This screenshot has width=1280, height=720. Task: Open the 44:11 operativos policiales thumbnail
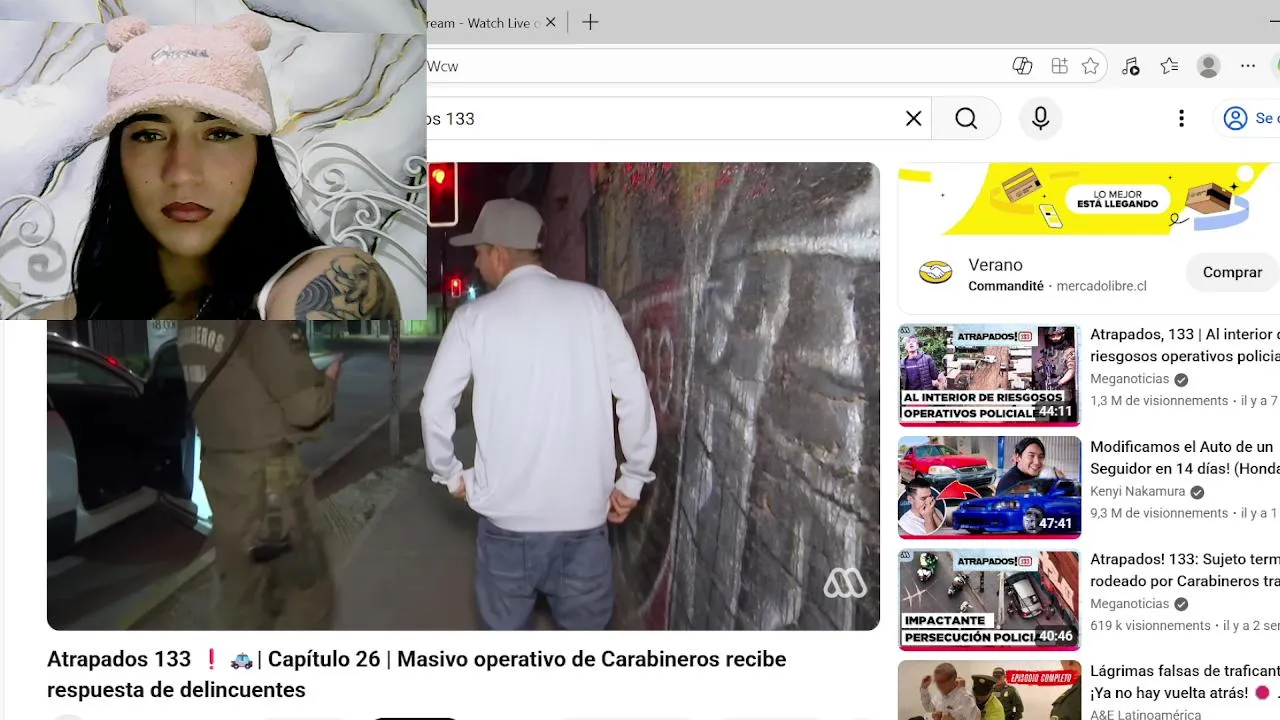(x=989, y=375)
